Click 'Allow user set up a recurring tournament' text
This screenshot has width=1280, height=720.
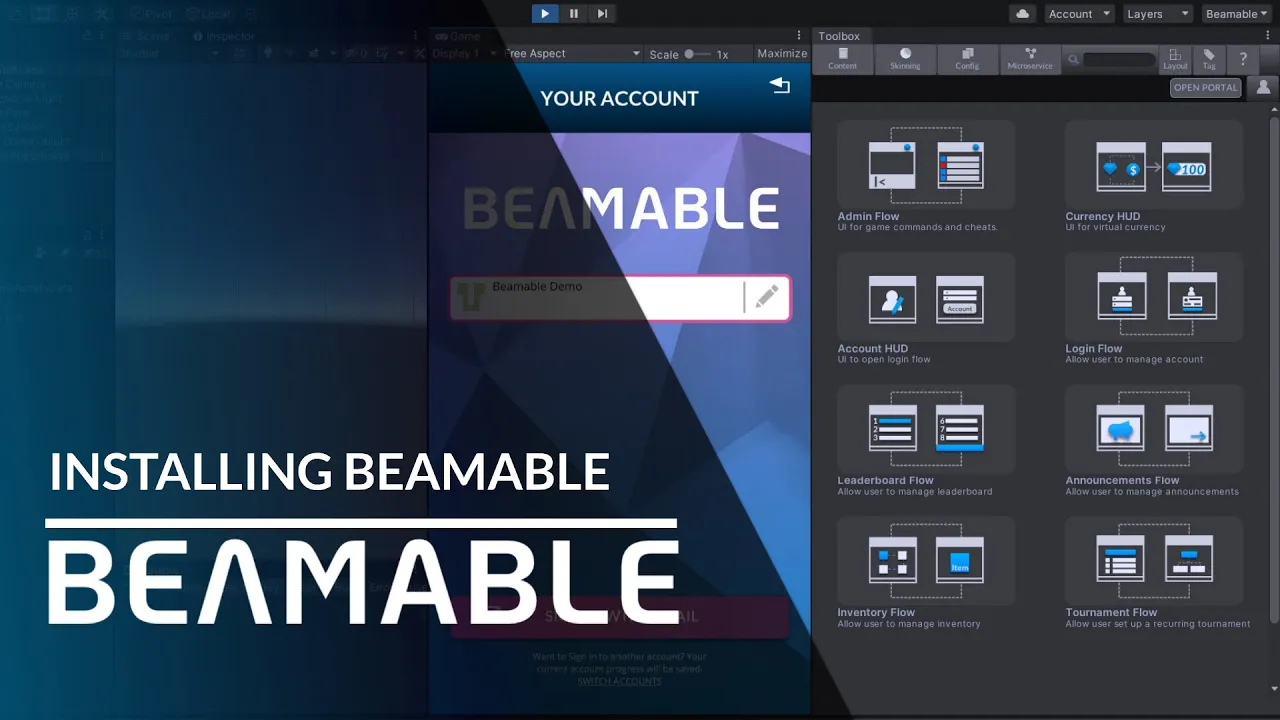coord(1158,623)
